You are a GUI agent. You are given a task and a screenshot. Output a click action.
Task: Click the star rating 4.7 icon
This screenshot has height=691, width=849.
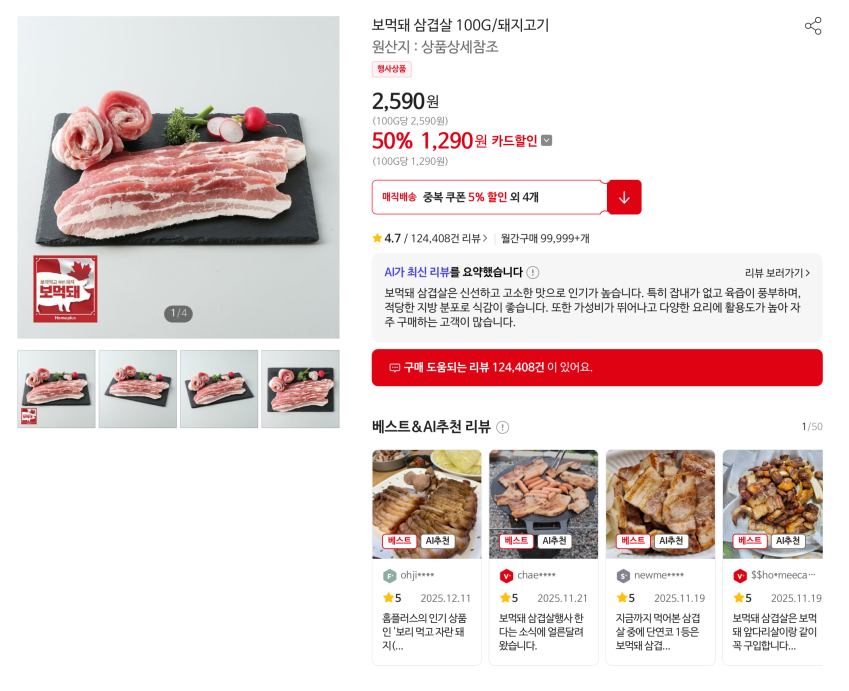click(377, 238)
